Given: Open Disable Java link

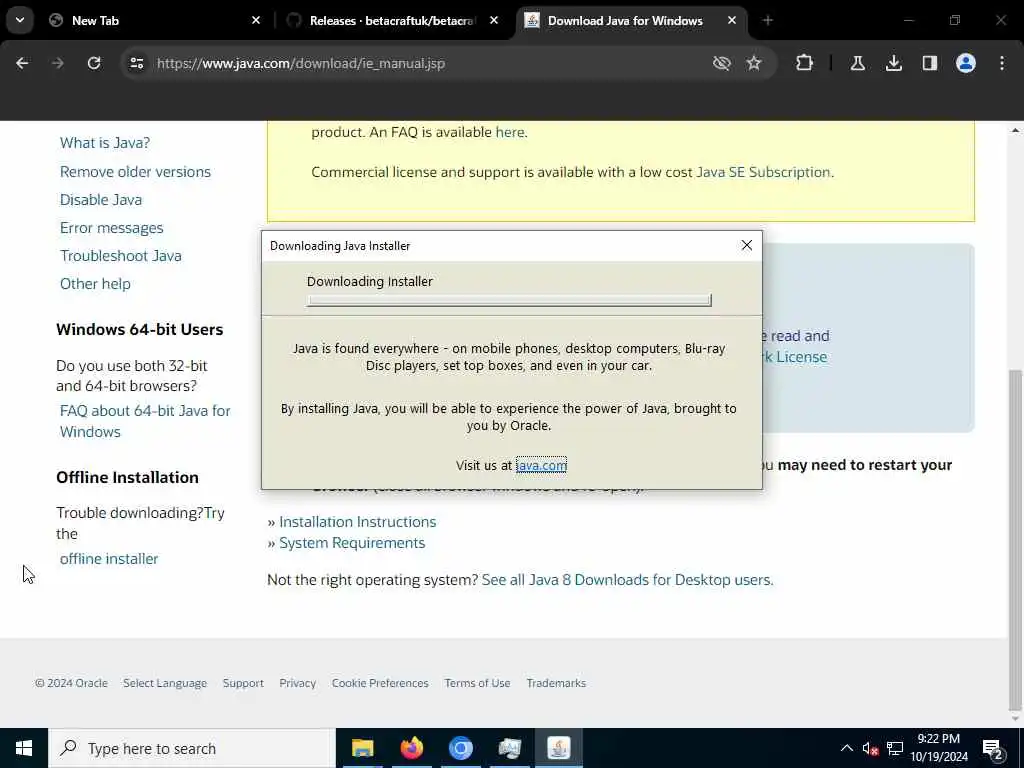Looking at the screenshot, I should point(101,200).
